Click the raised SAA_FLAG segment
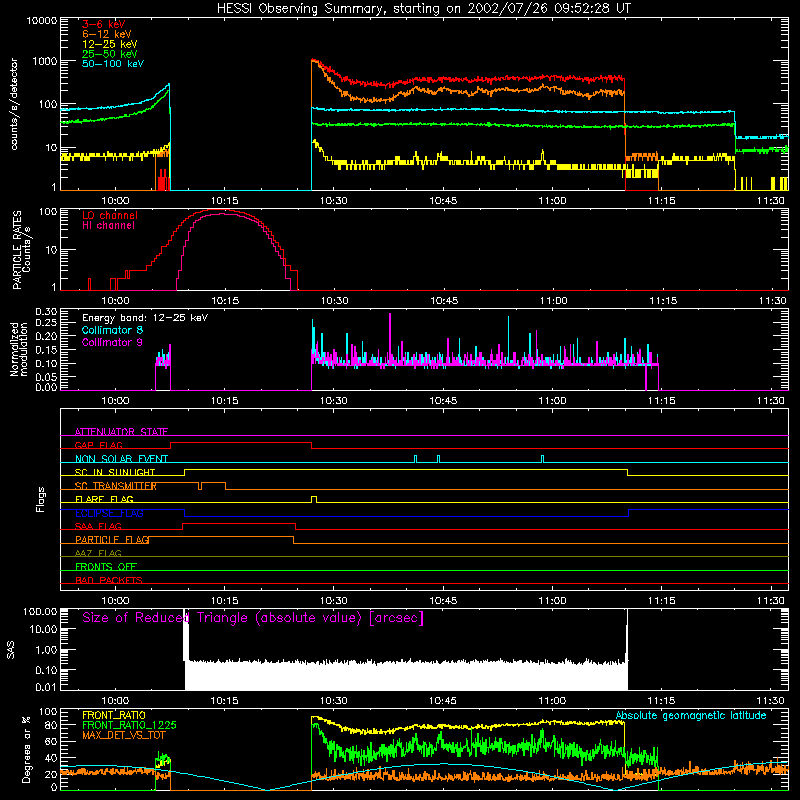This screenshot has width=800, height=800. pos(239,523)
